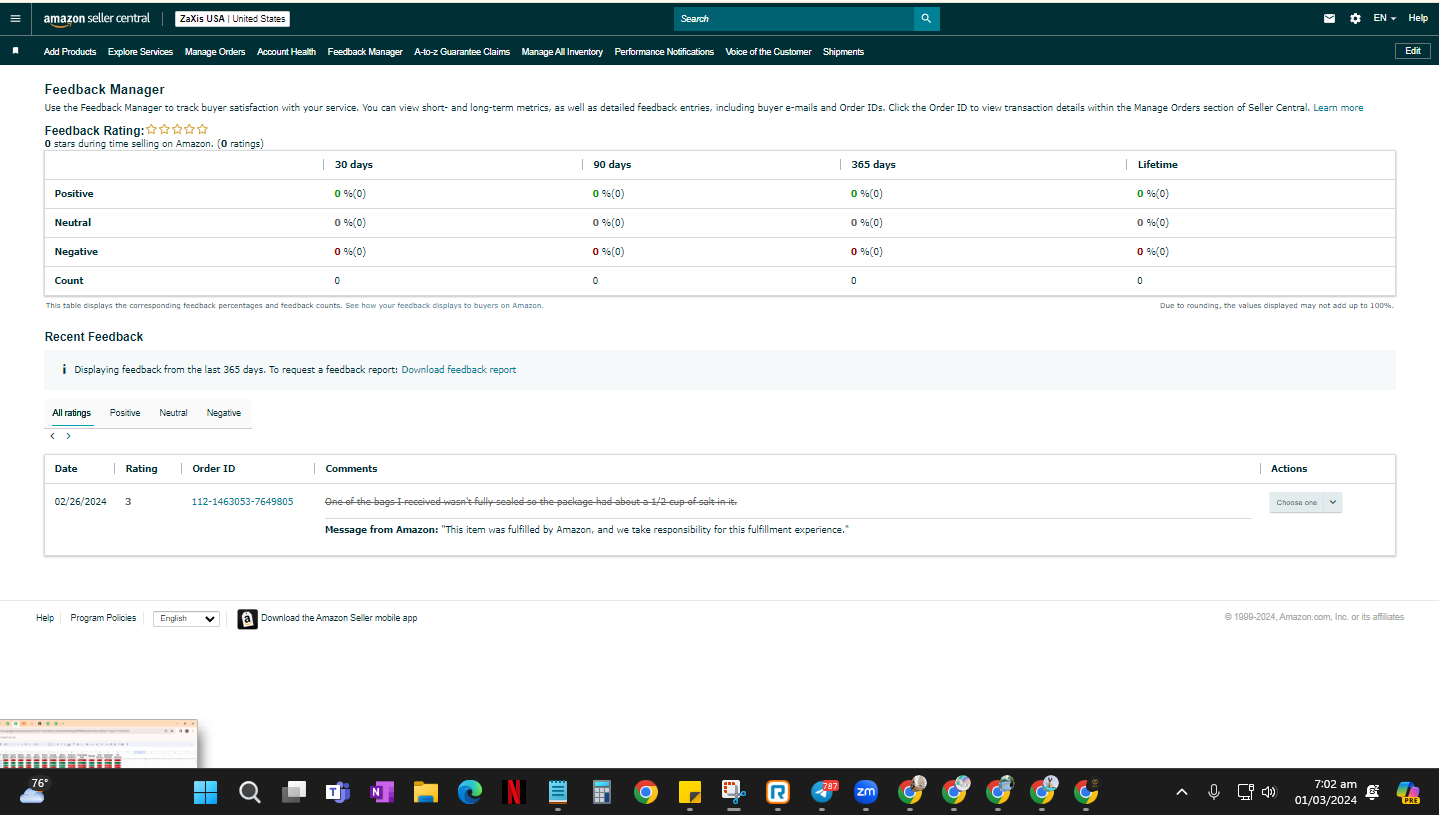Open Zoom from the taskbar
Image resolution: width=1439 pixels, height=815 pixels.
click(866, 793)
